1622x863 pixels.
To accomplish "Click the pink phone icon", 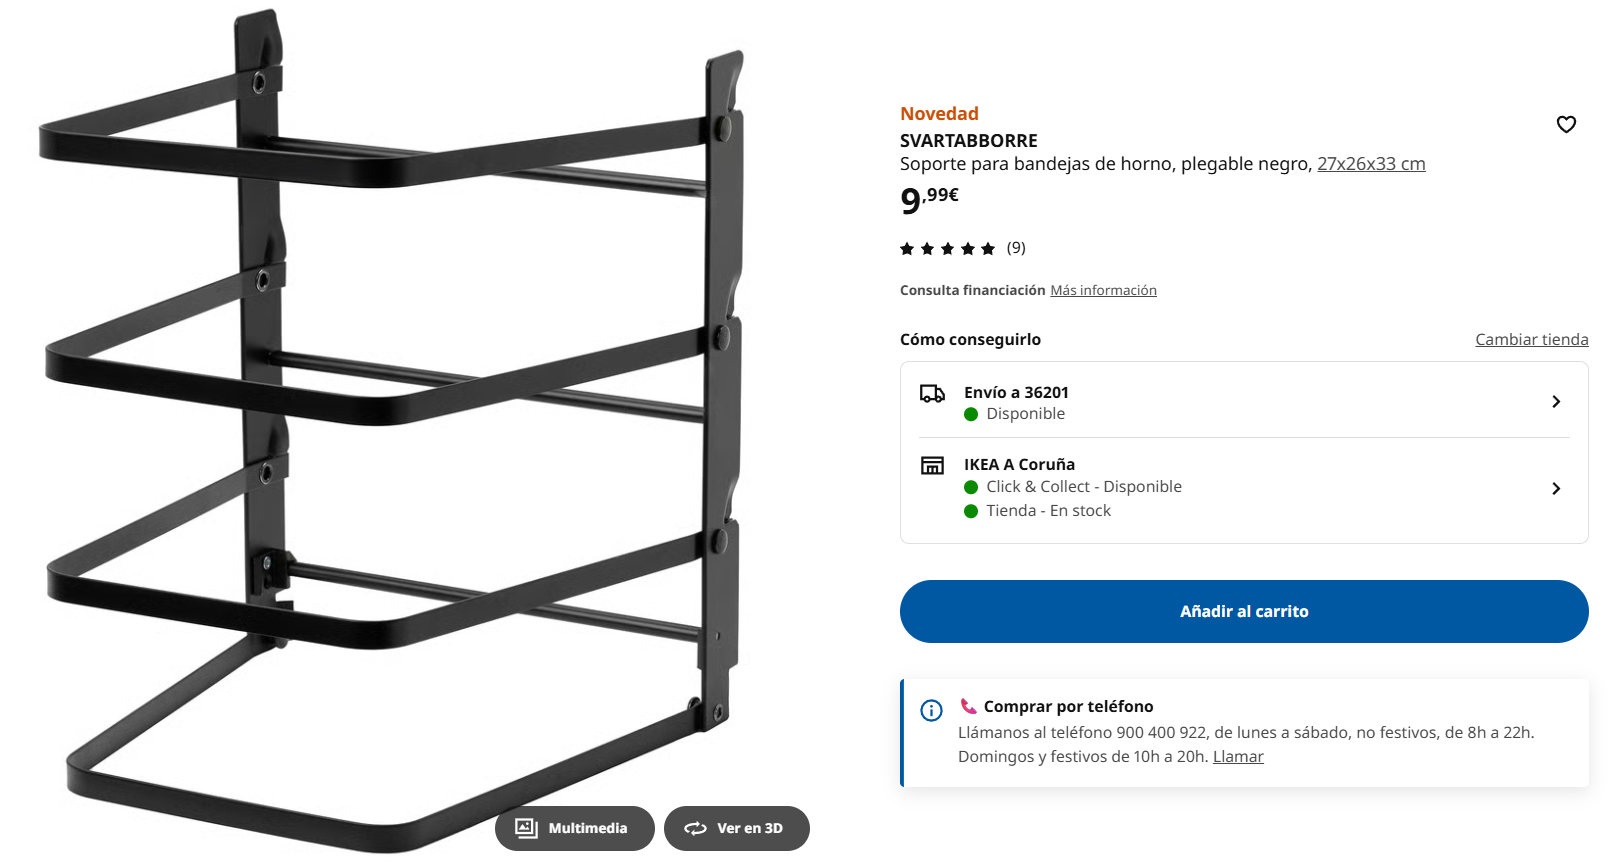I will (968, 706).
